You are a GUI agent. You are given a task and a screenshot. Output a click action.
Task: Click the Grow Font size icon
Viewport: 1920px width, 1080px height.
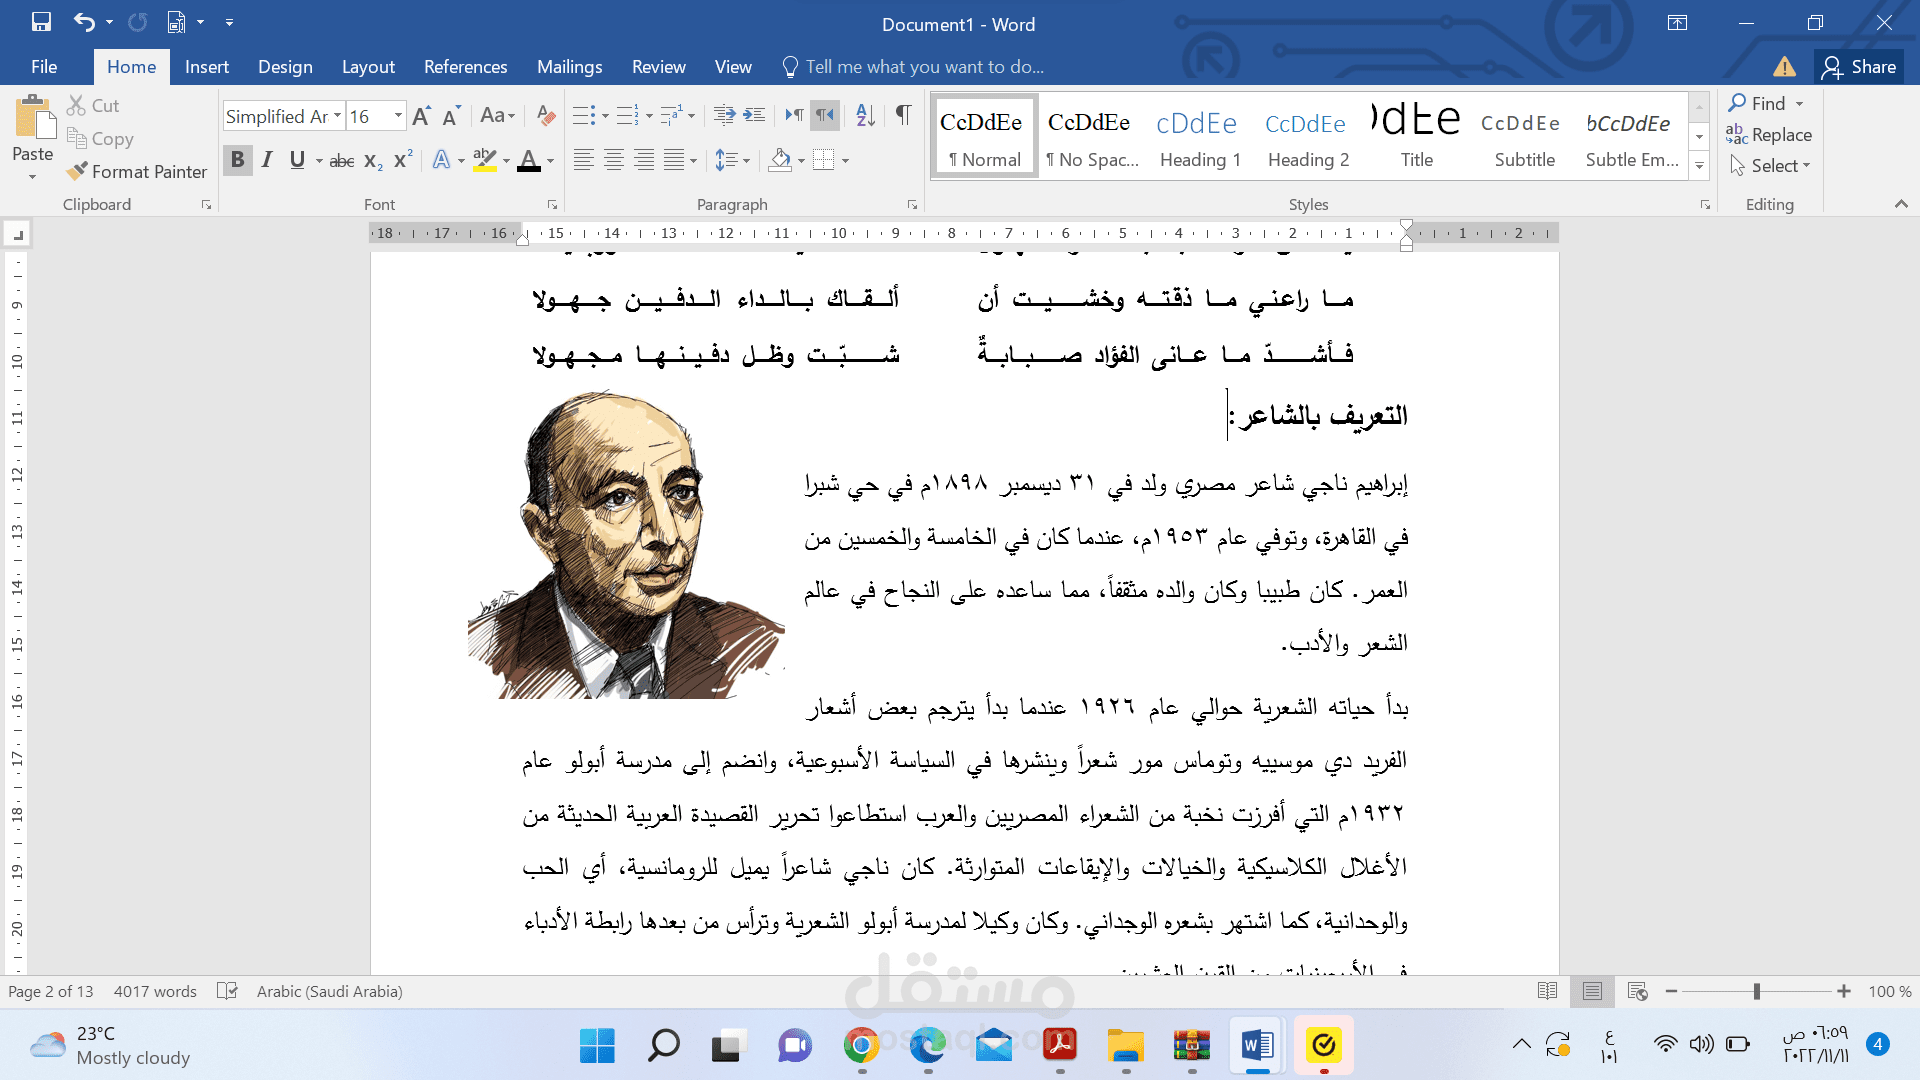(421, 116)
